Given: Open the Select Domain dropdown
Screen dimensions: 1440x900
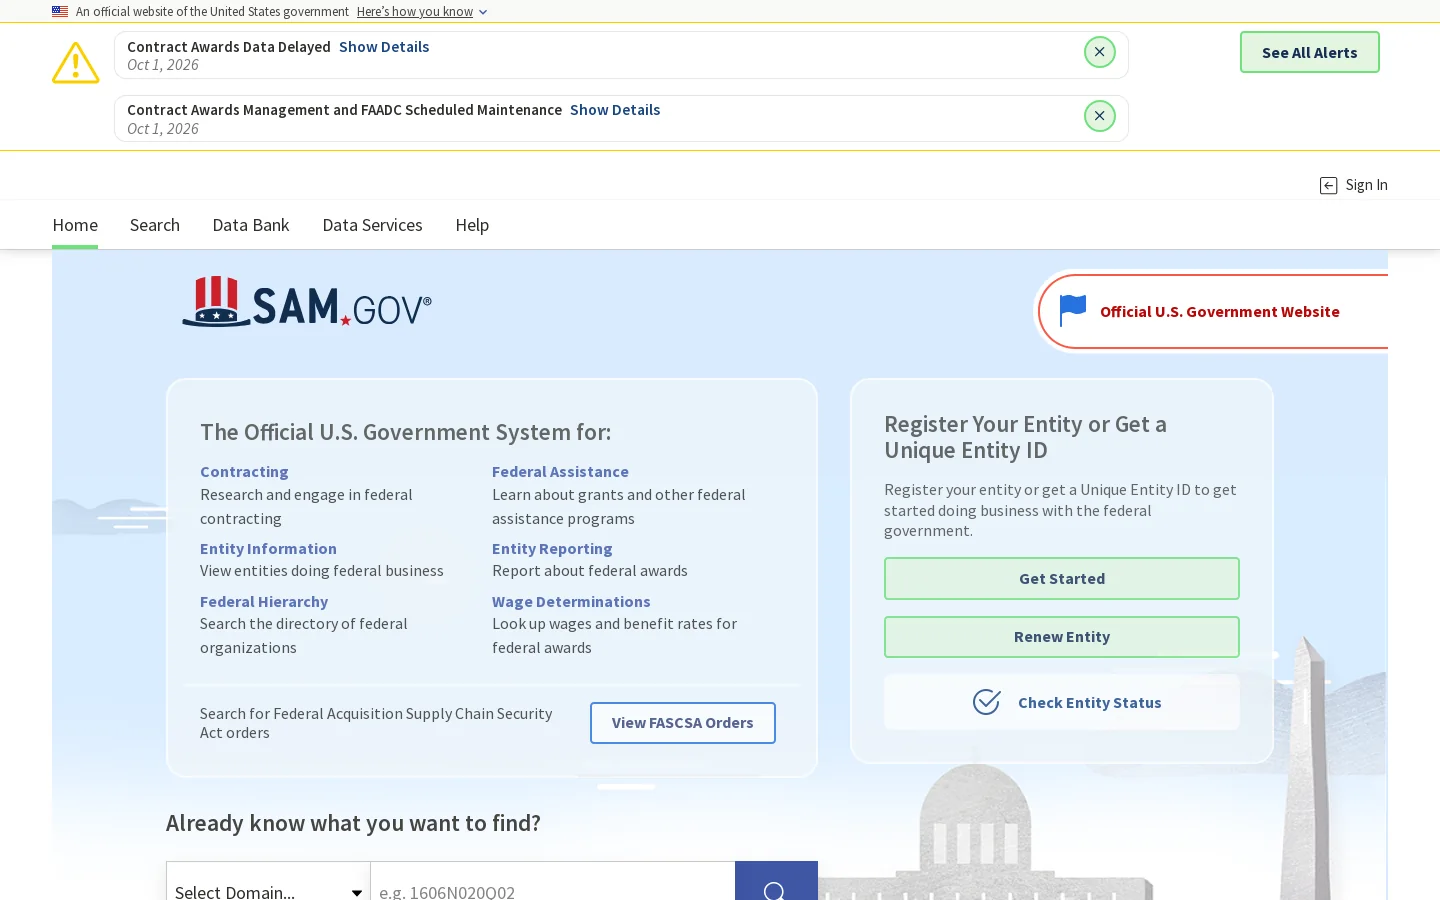Looking at the screenshot, I should 268,881.
